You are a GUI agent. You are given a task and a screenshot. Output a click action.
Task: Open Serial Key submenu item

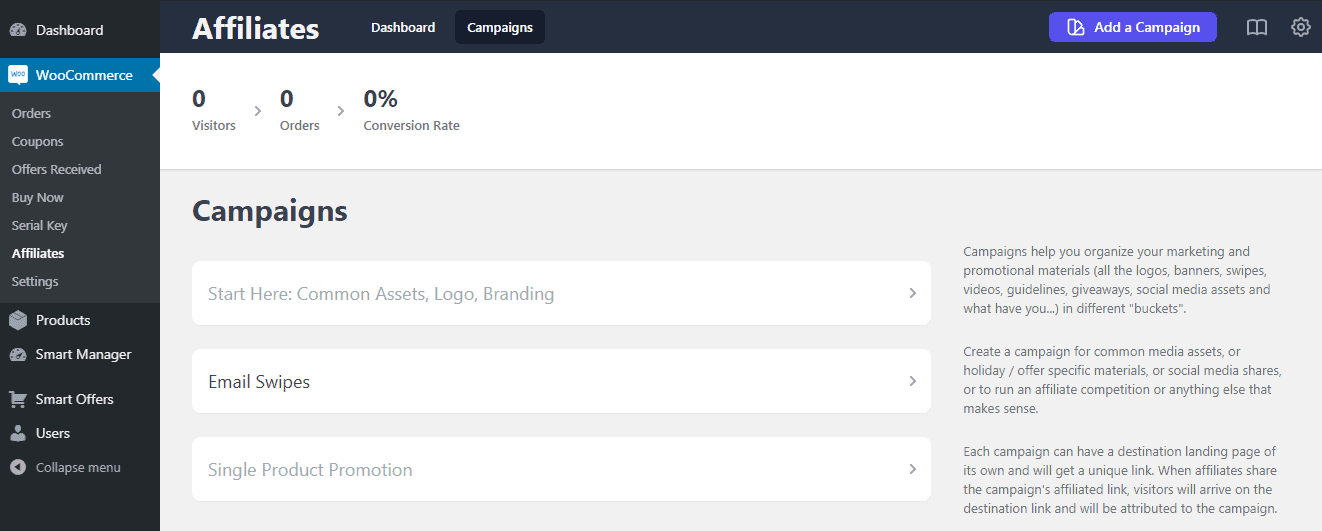point(40,225)
